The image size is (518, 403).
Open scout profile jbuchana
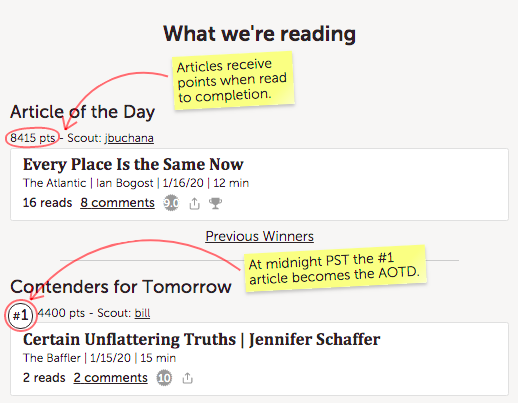(129, 138)
